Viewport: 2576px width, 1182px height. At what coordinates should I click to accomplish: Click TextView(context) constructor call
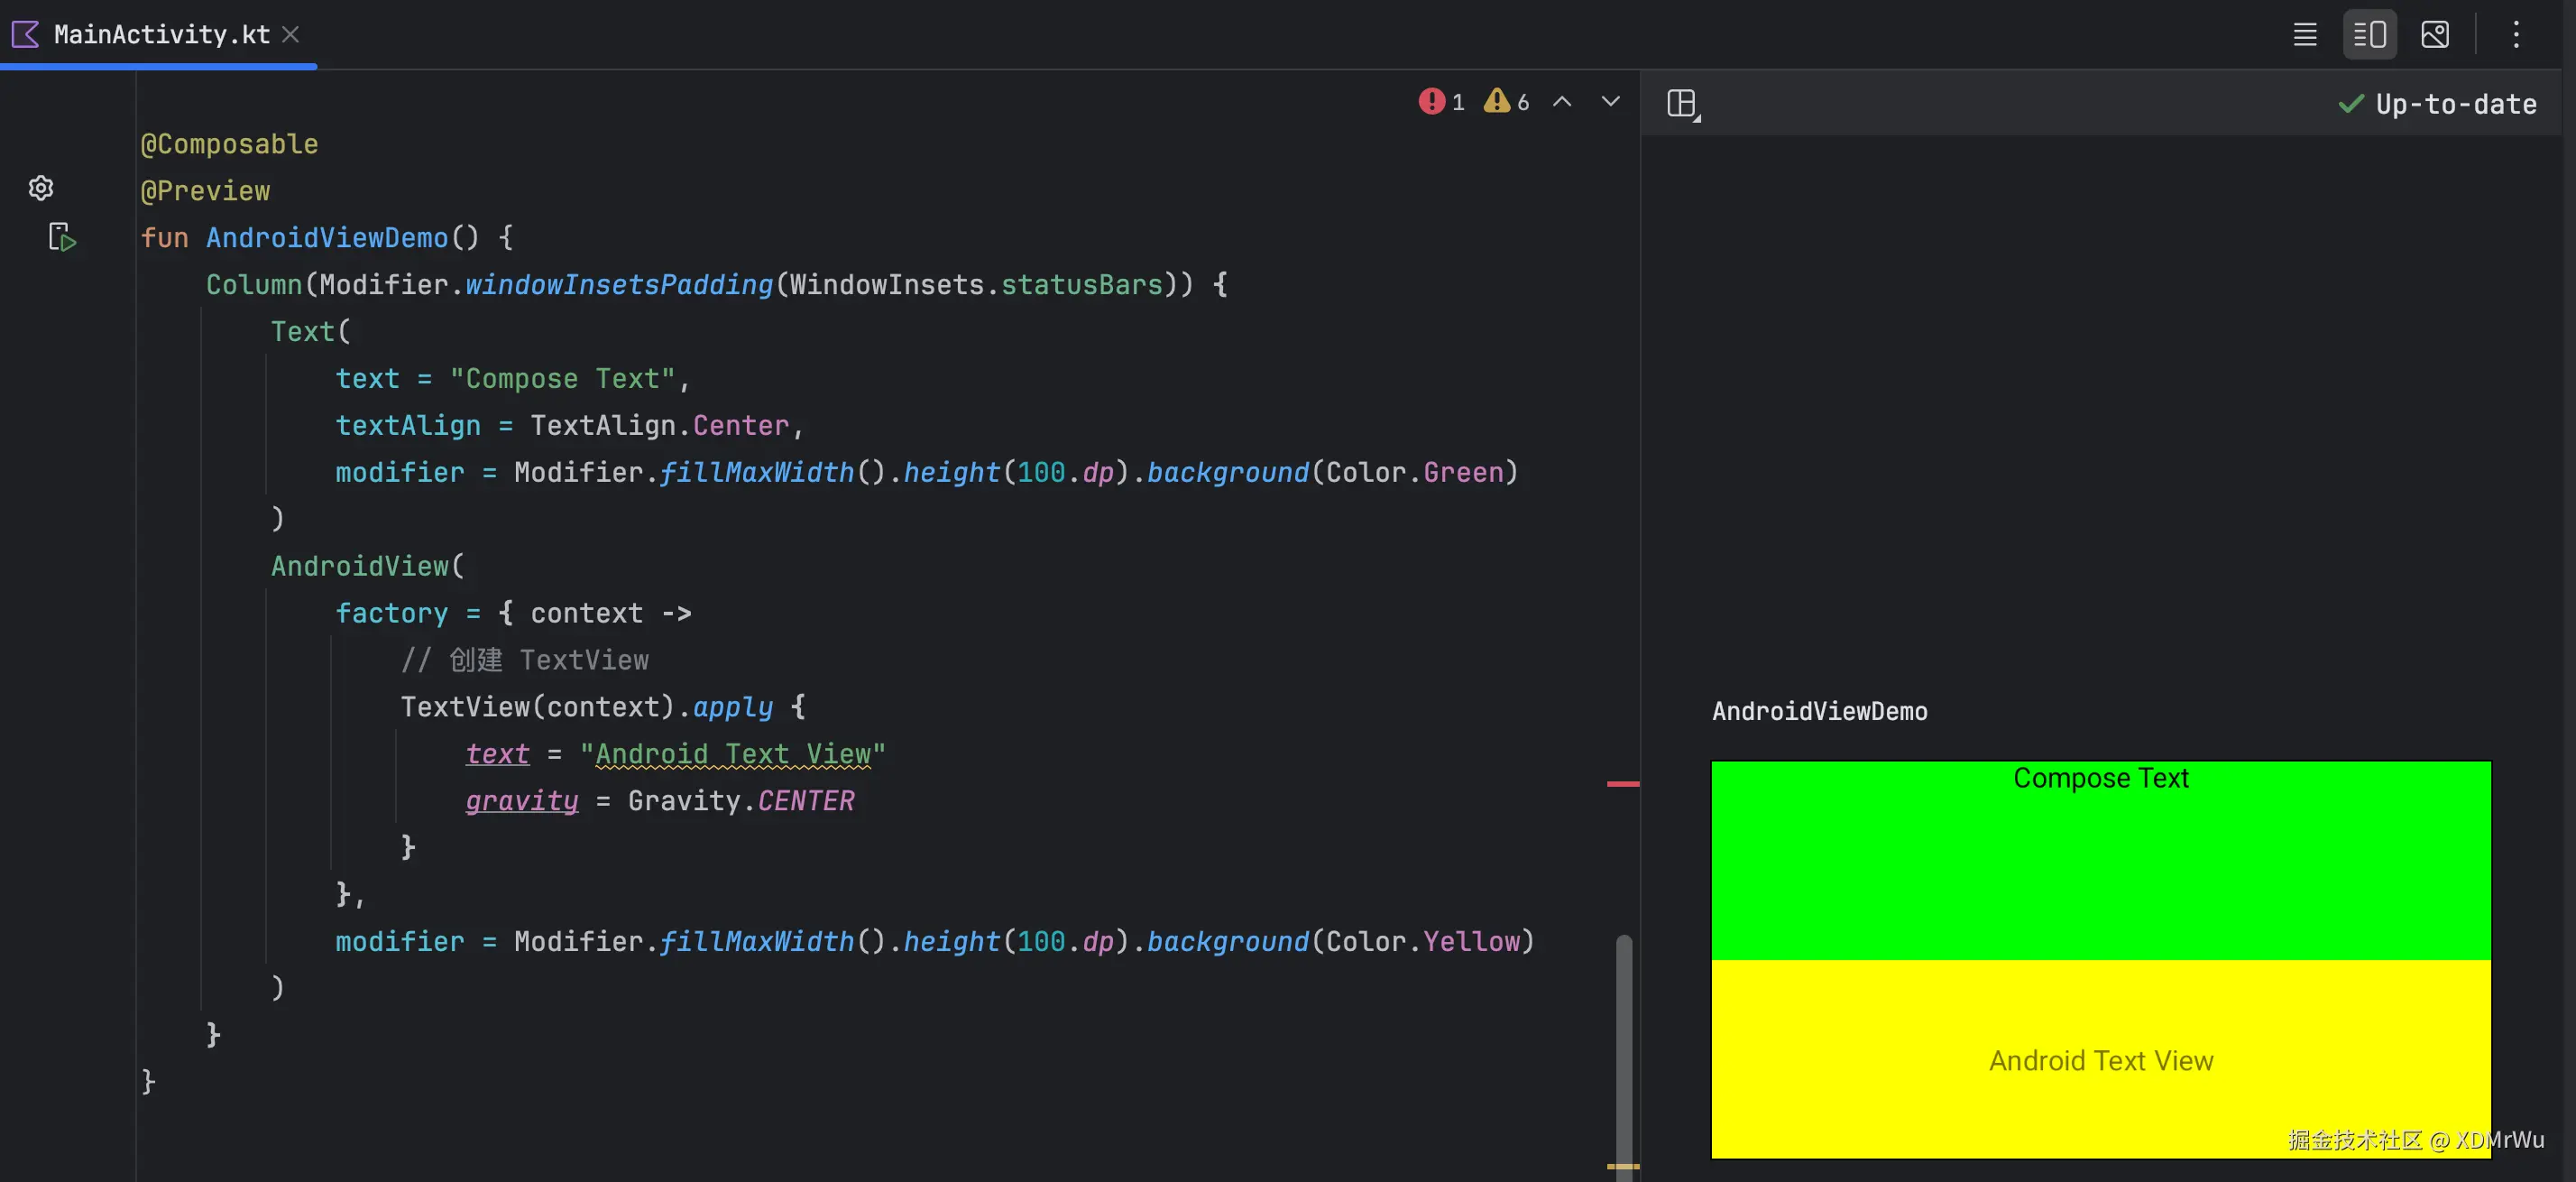[x=537, y=707]
